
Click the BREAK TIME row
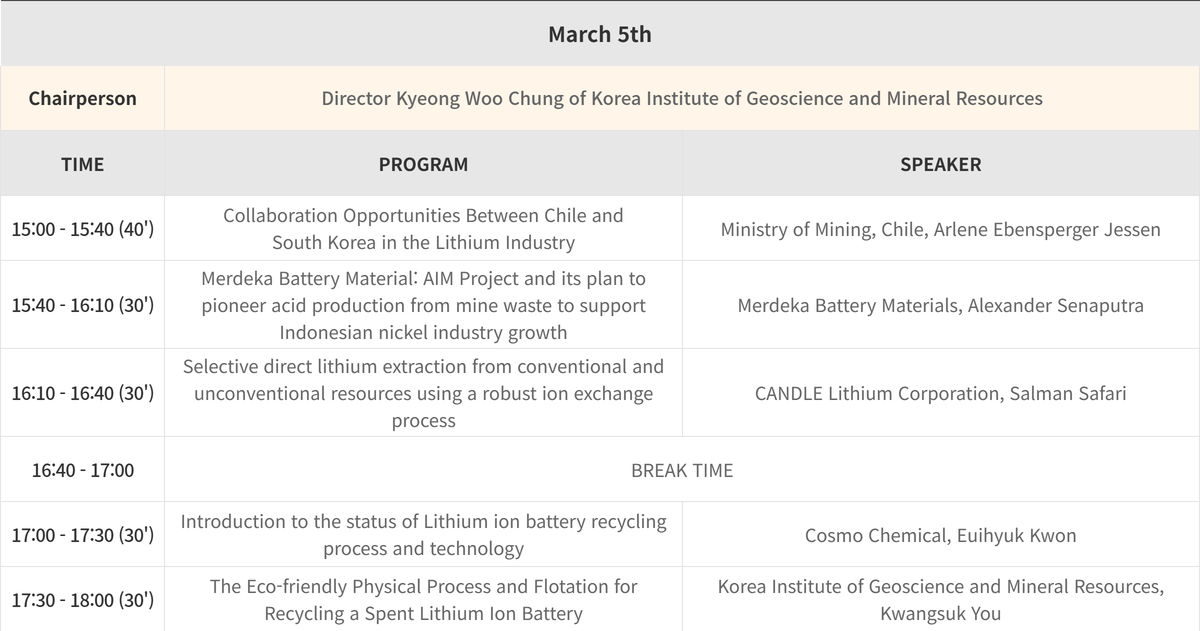[x=681, y=470]
